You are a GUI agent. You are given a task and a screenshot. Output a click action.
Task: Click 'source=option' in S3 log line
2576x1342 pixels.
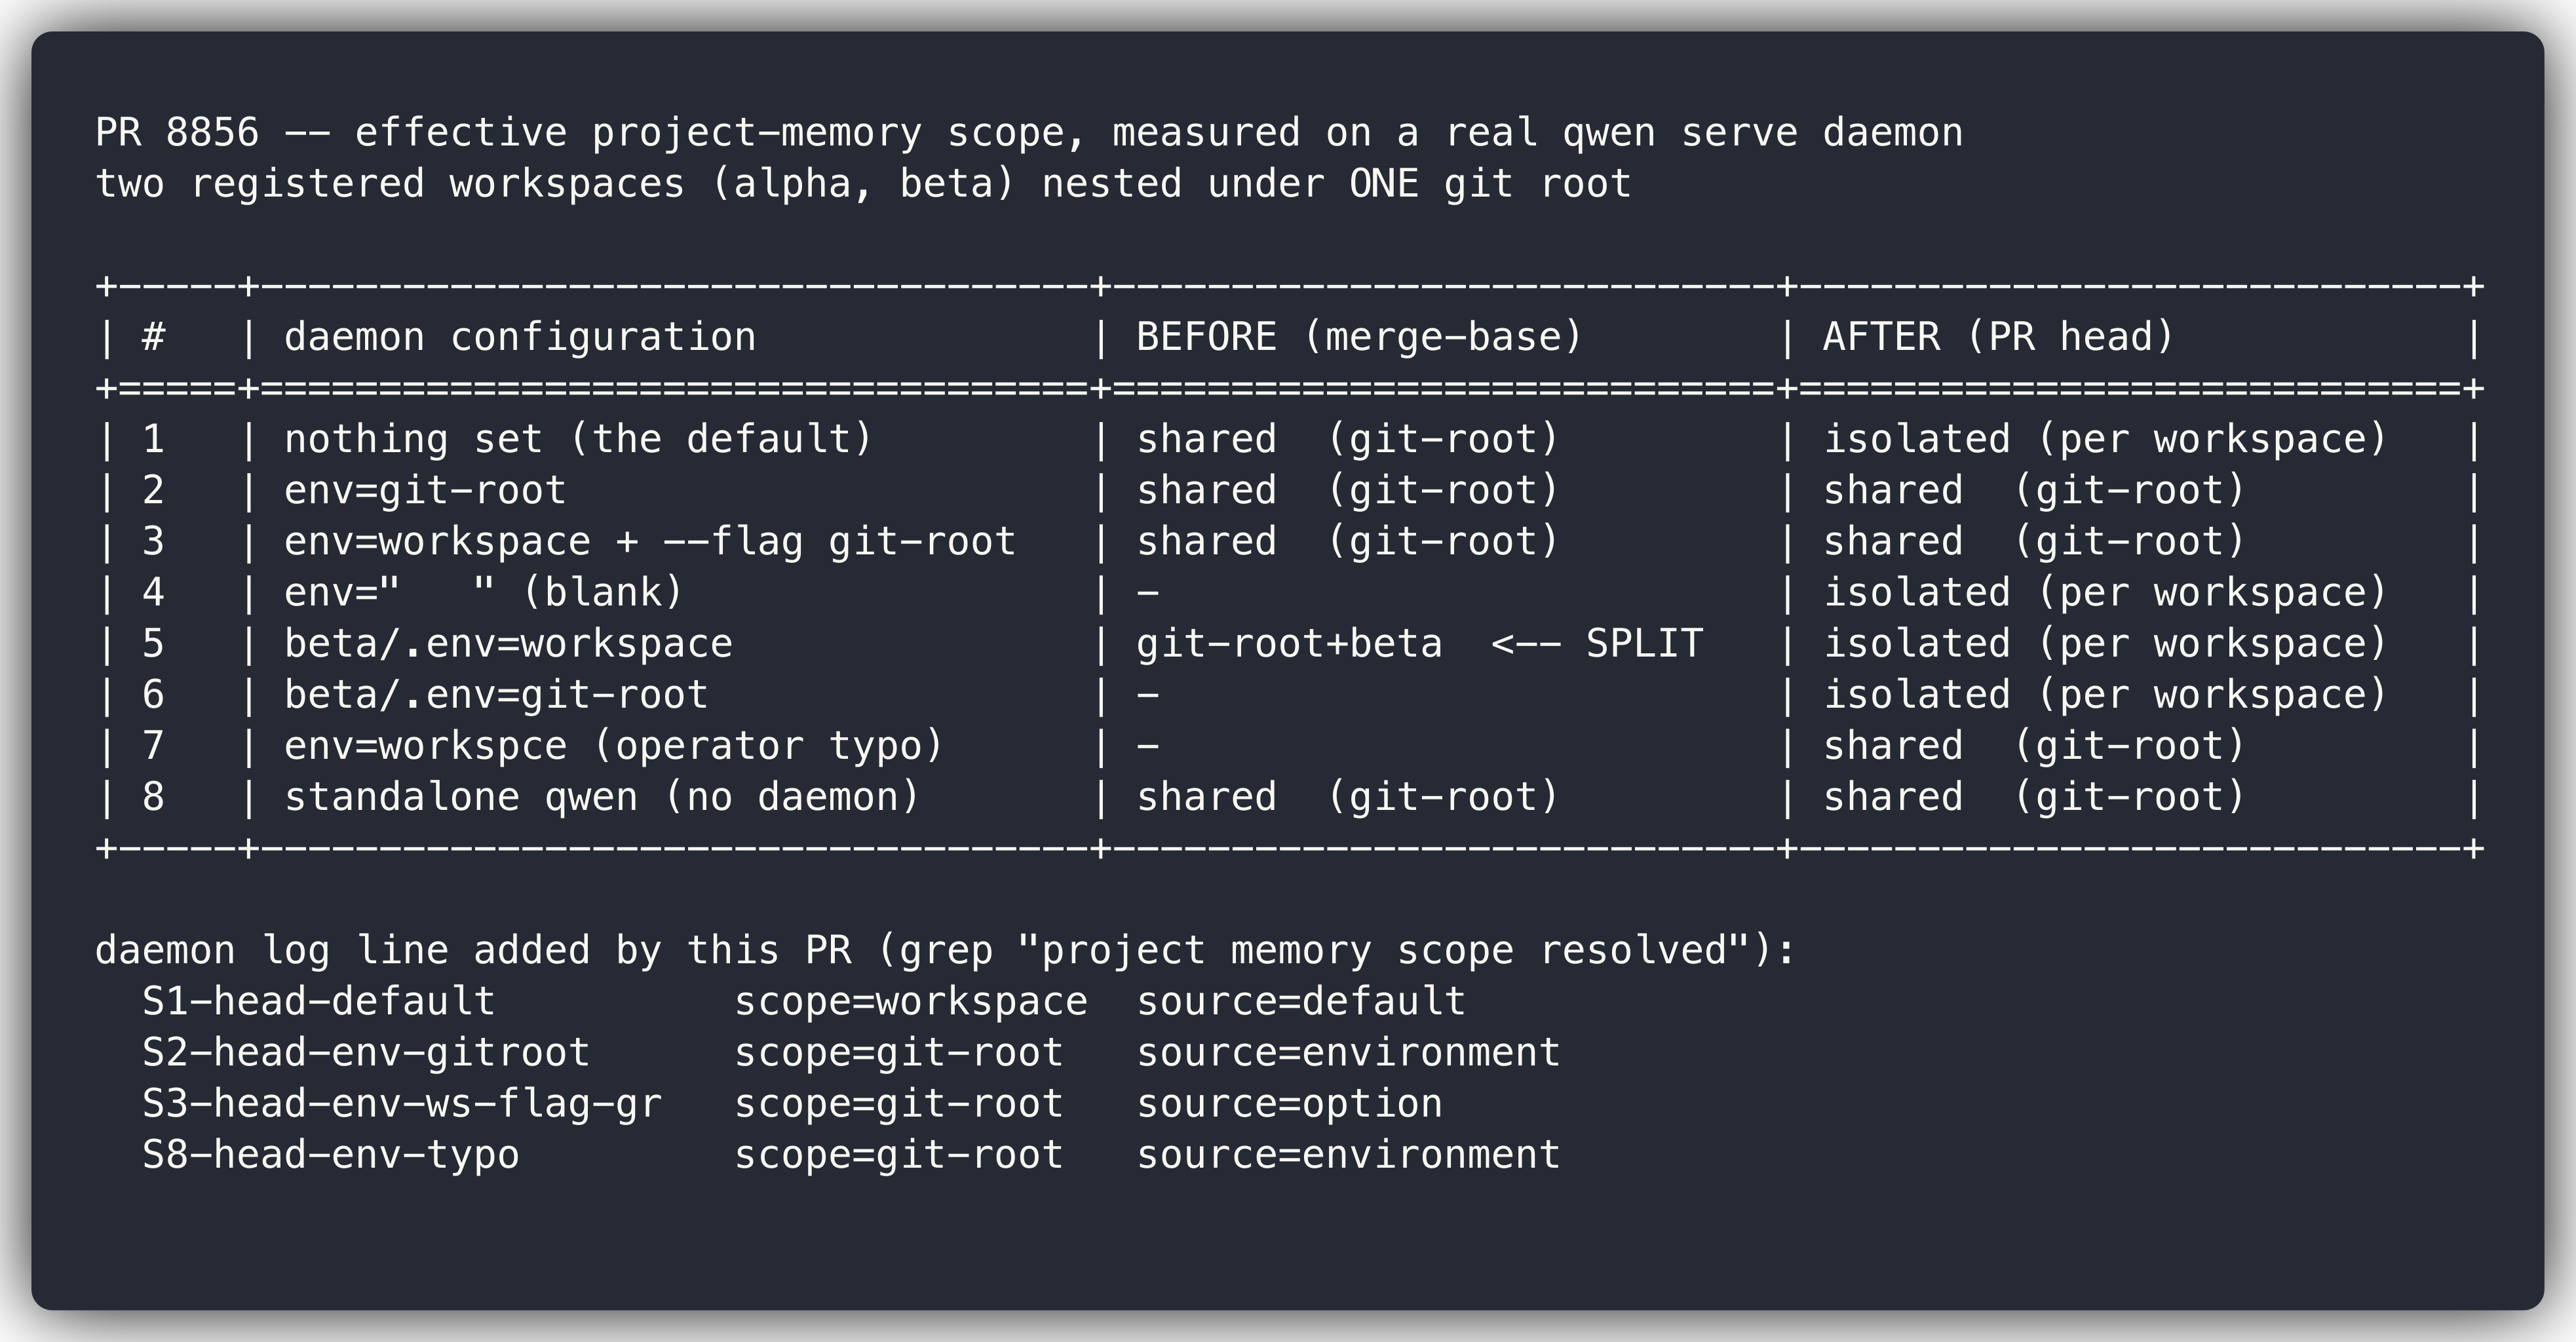pyautogui.click(x=1290, y=1103)
